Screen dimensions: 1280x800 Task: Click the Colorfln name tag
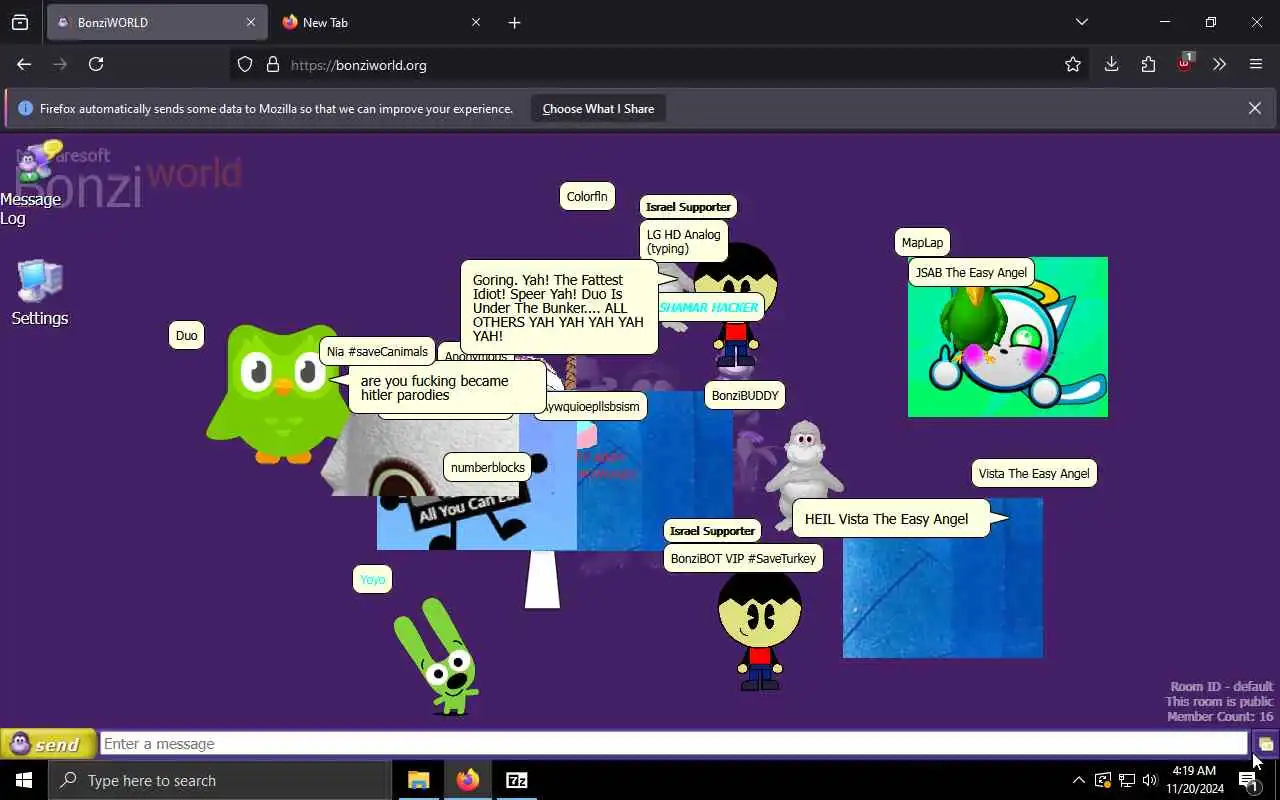tap(587, 196)
